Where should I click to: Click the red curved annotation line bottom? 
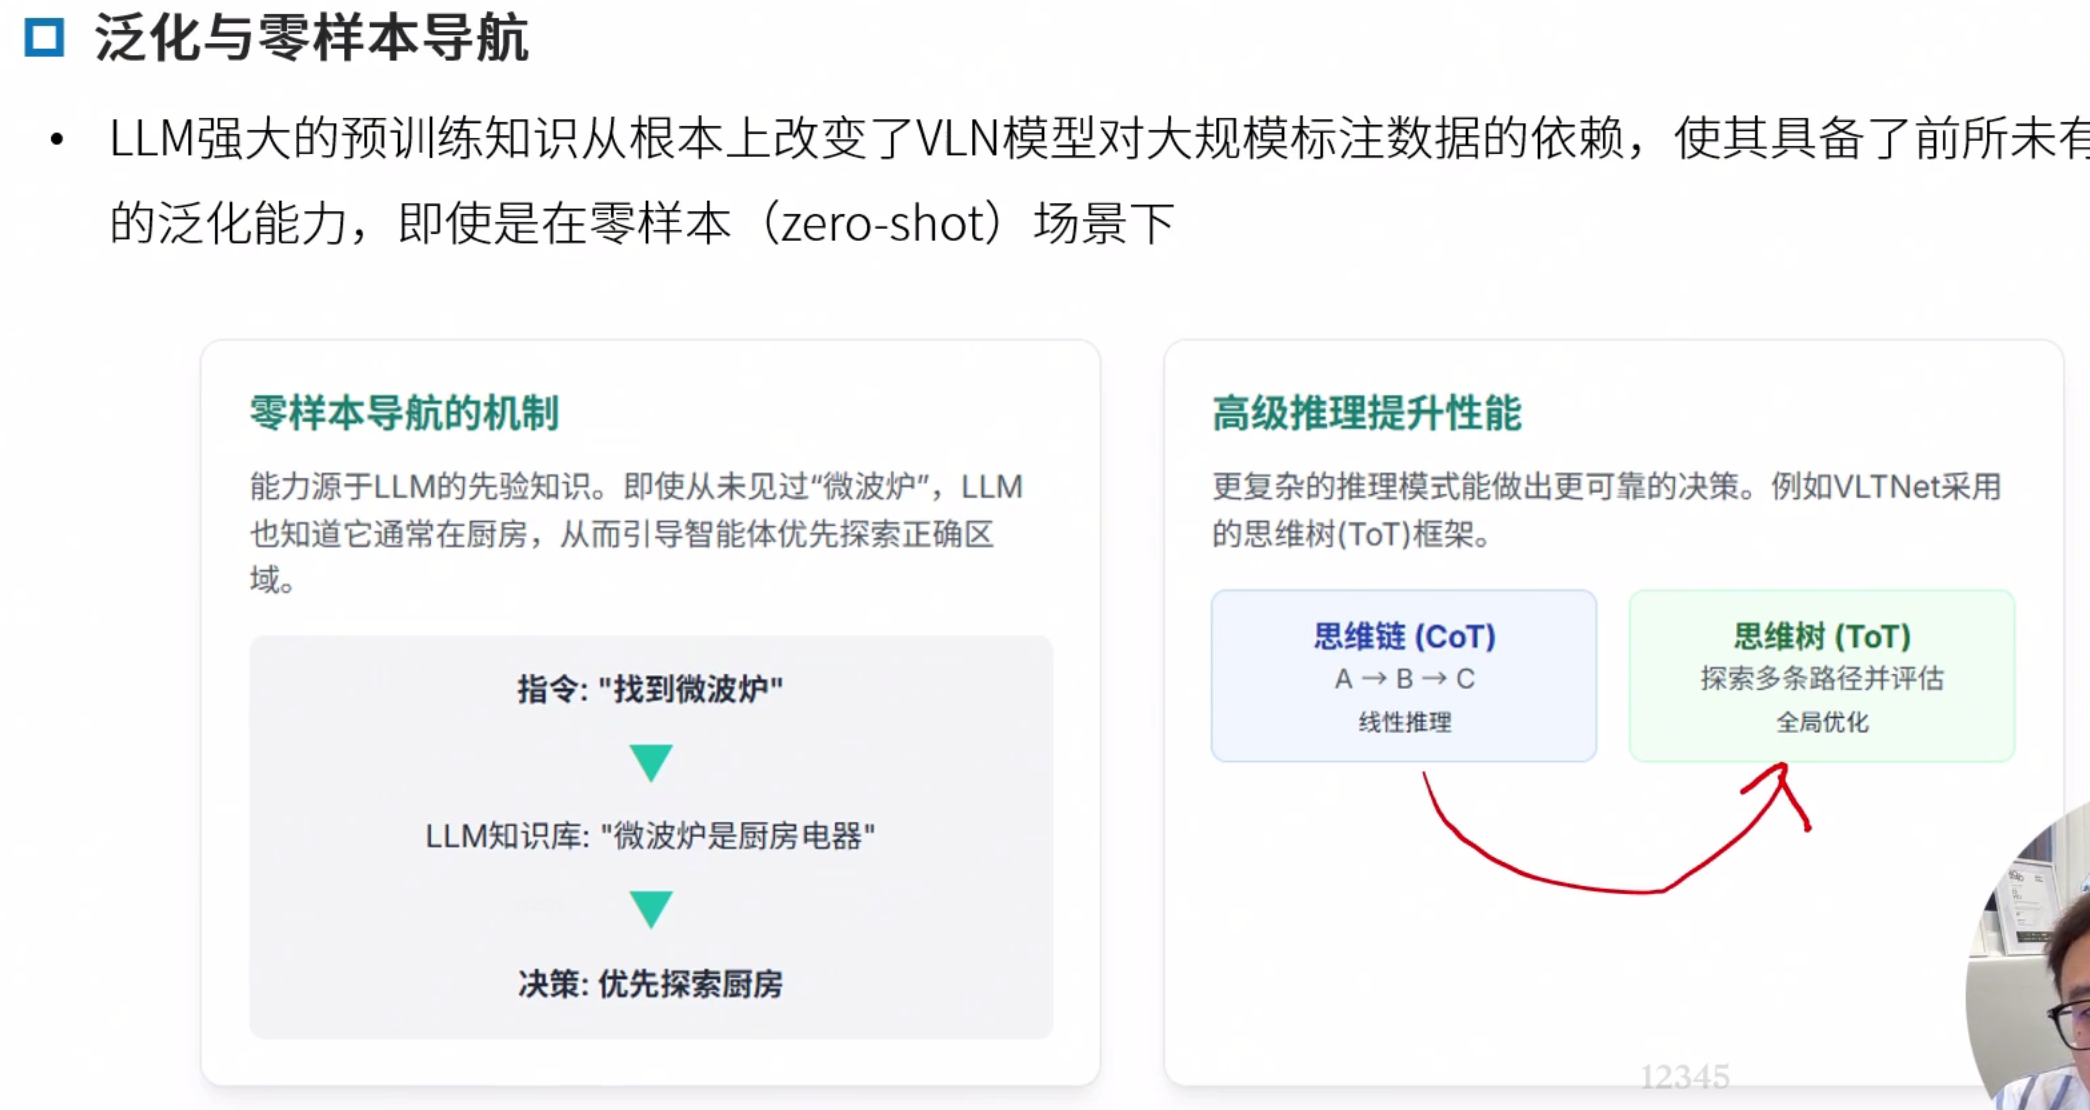coord(1600,887)
